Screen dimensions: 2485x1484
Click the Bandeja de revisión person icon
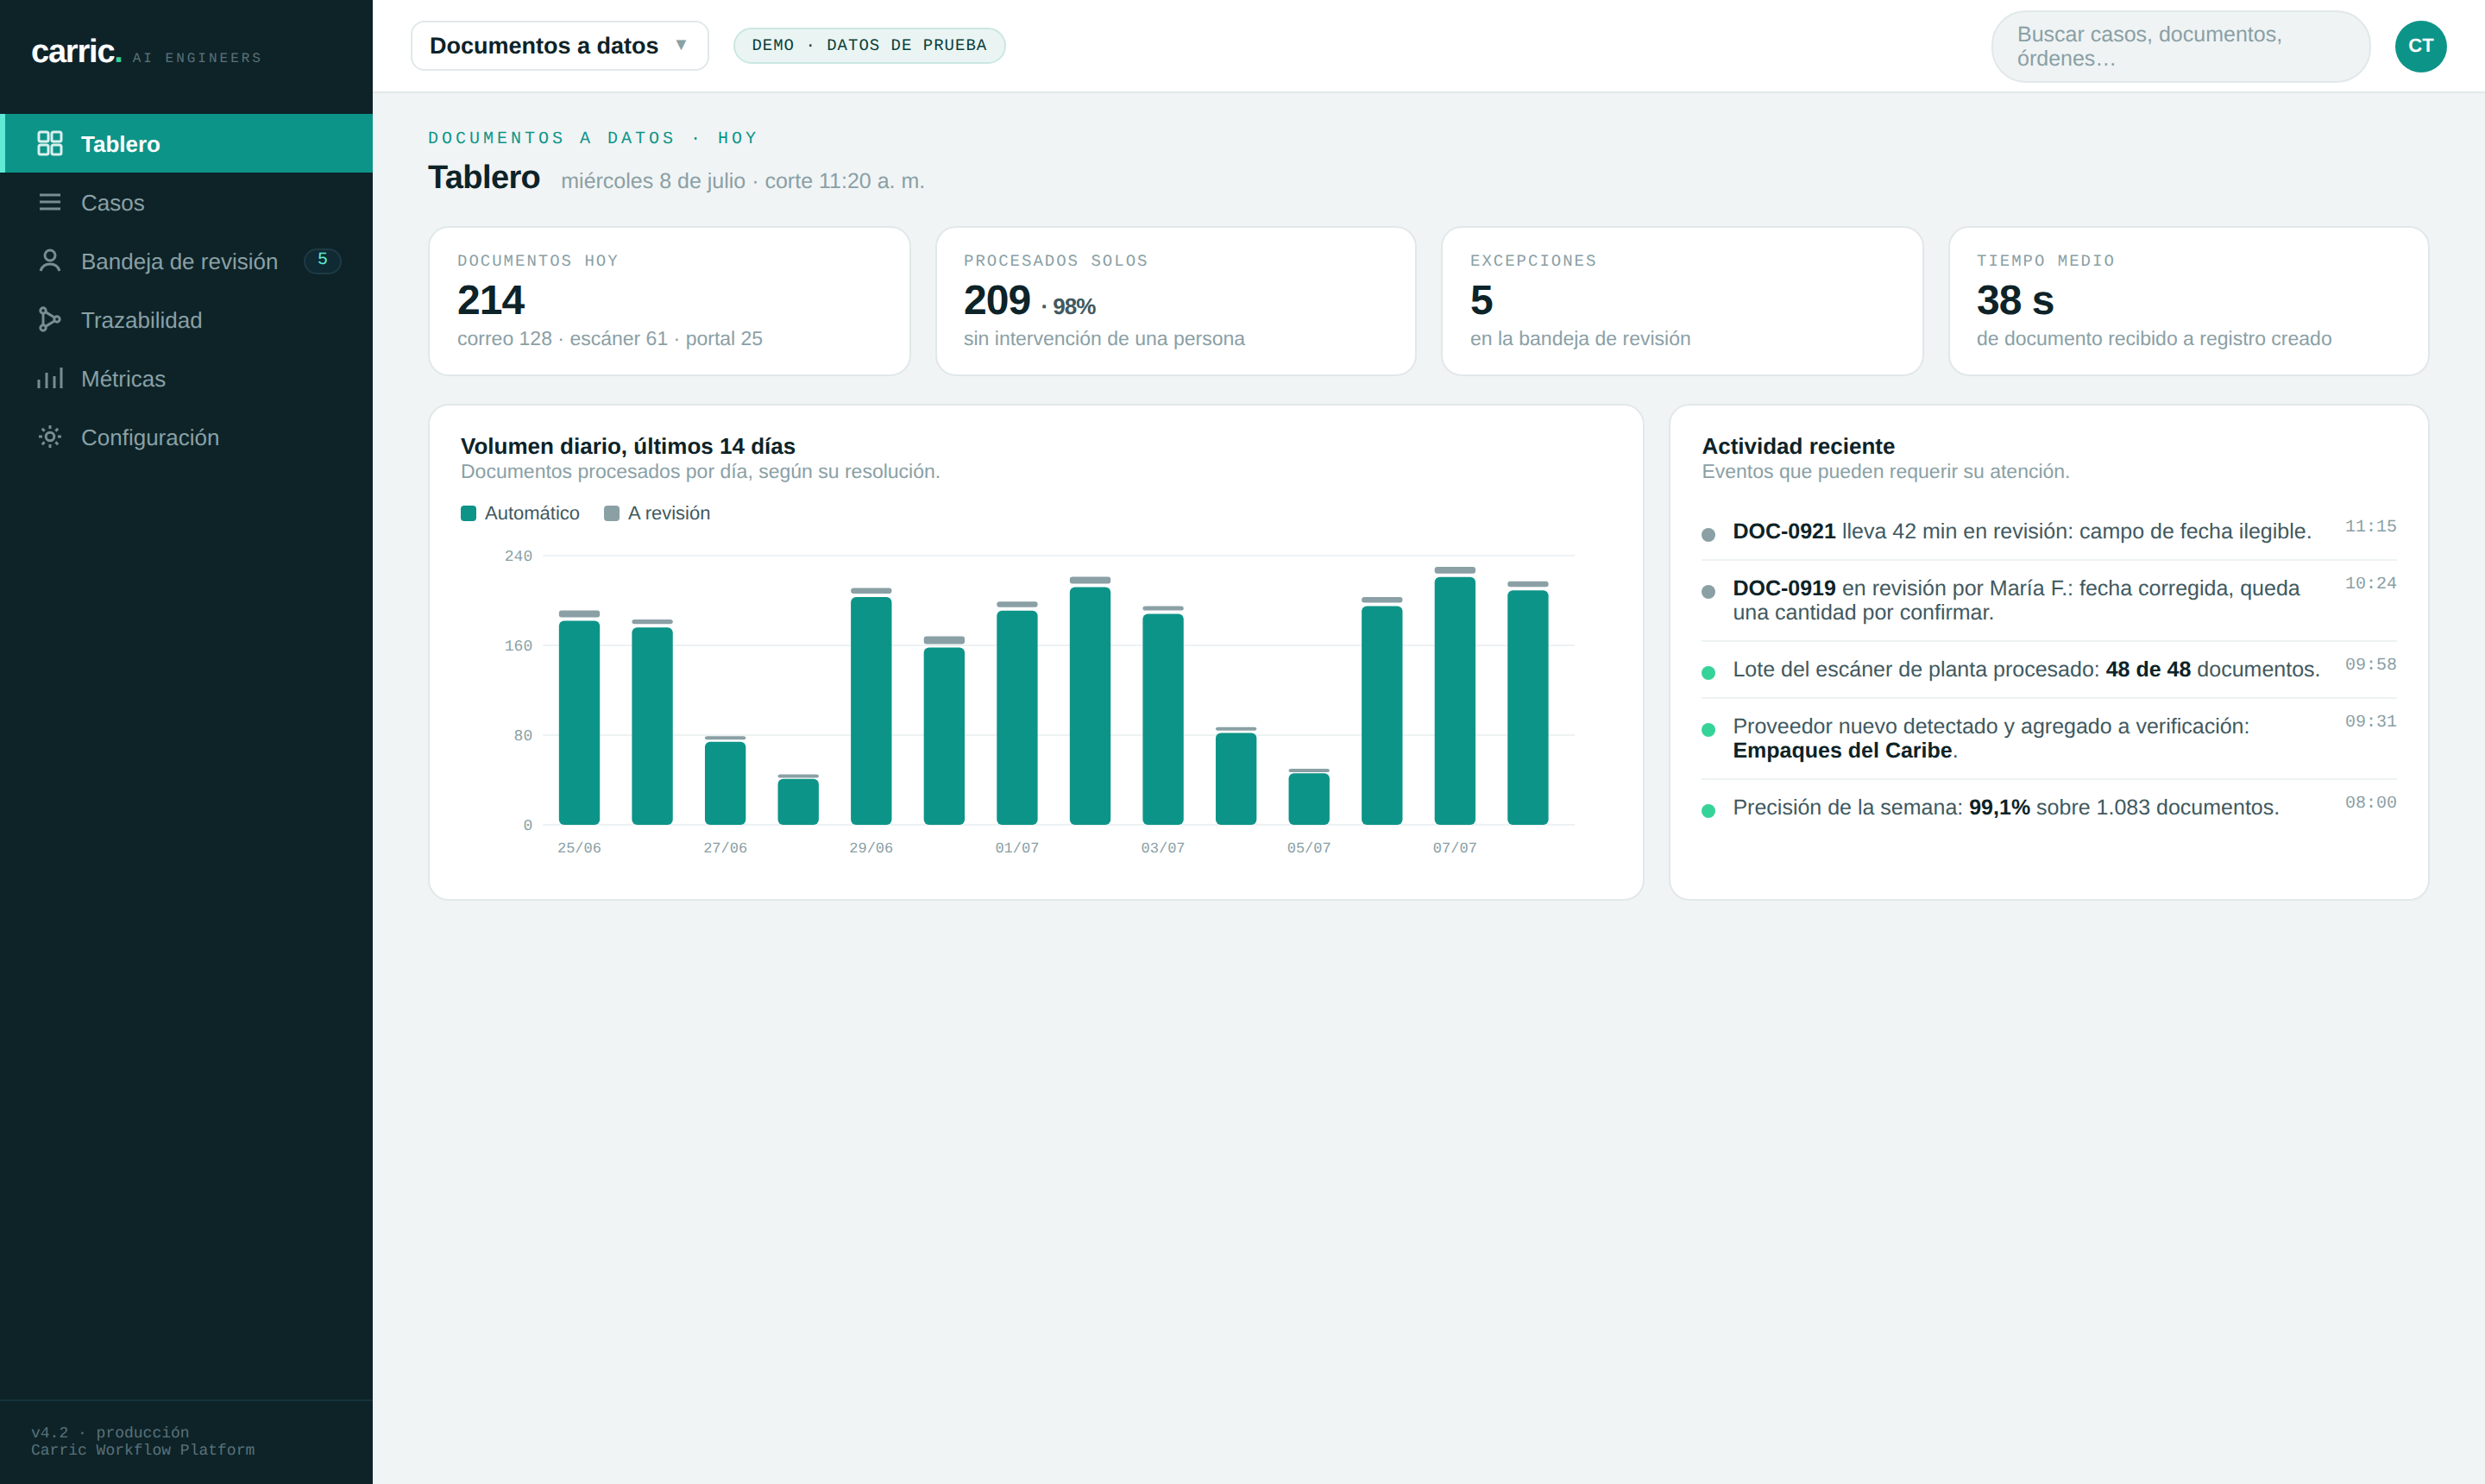coord(49,261)
